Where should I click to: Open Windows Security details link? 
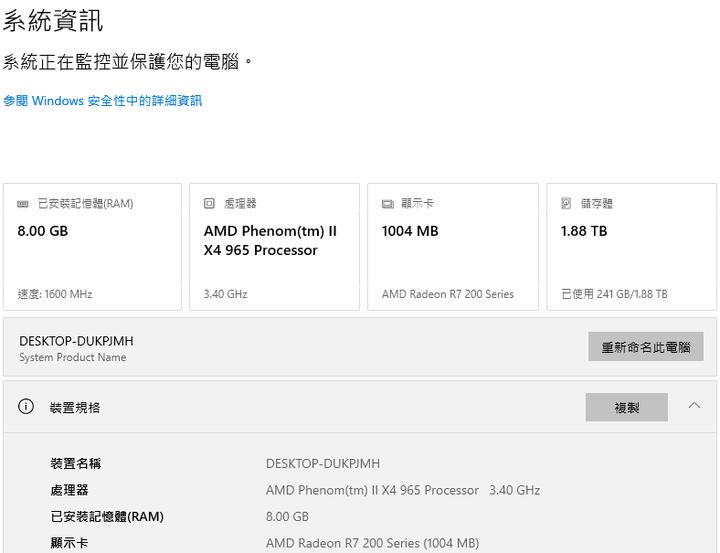click(x=102, y=101)
